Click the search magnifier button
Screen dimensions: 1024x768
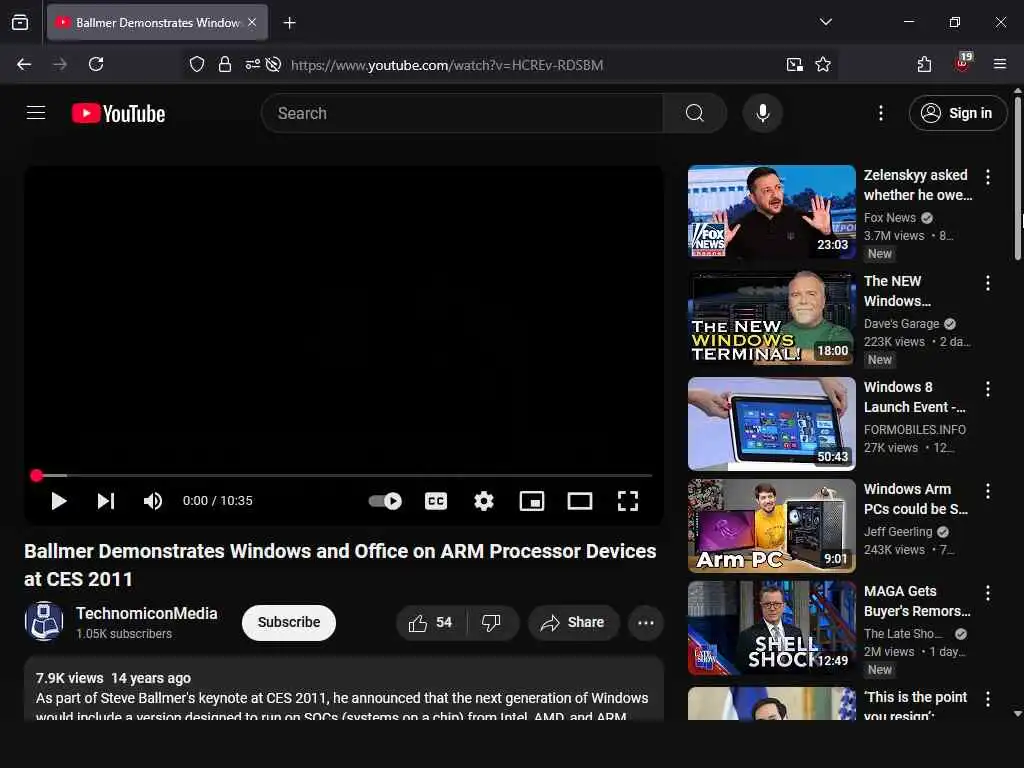694,113
